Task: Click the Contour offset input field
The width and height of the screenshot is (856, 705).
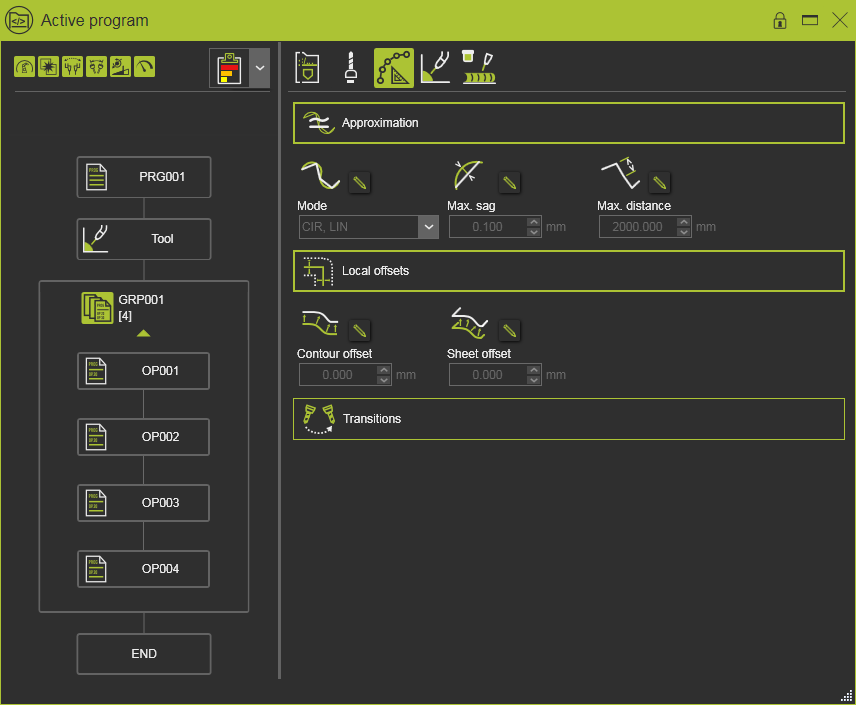Action: tap(337, 375)
